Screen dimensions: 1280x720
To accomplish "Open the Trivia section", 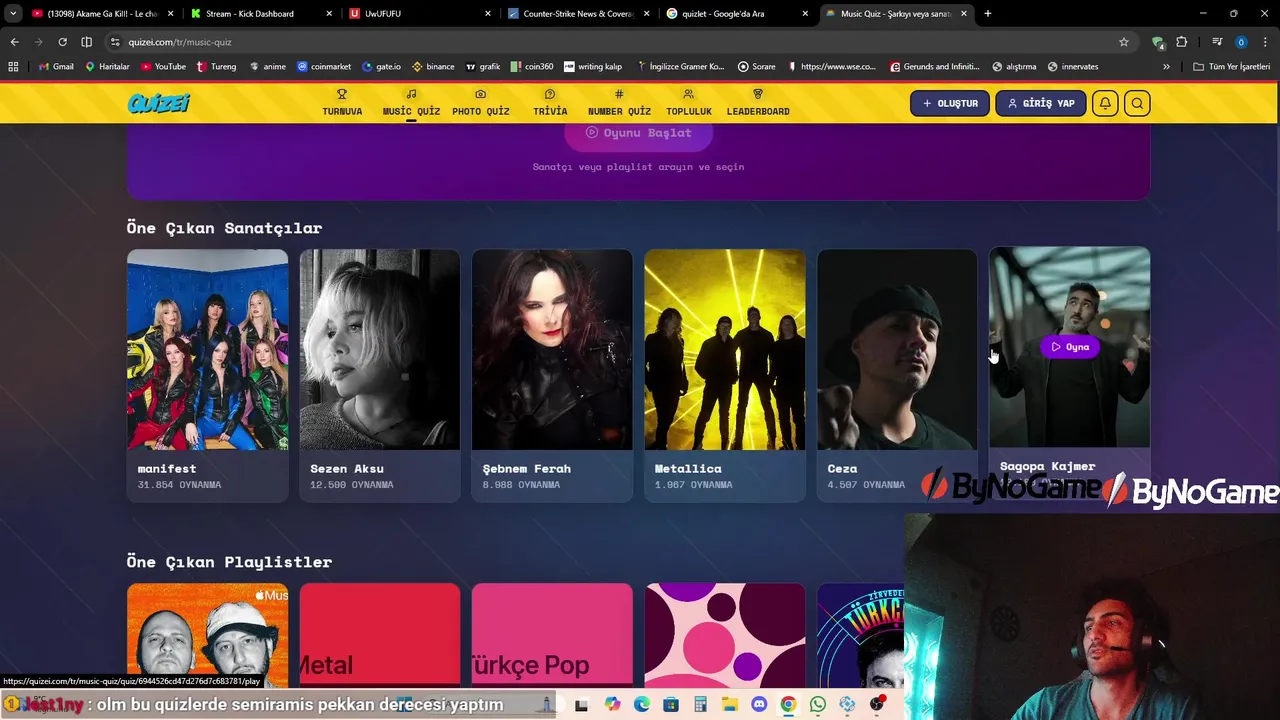I will point(550,103).
